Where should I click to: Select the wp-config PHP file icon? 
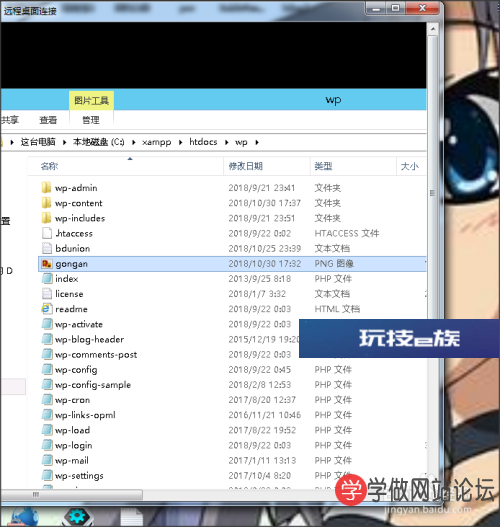tap(47, 369)
